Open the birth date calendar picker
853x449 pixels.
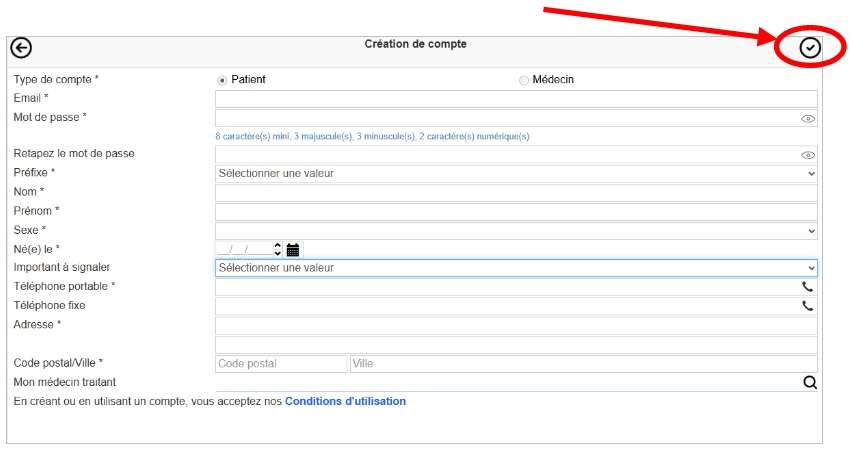coord(293,249)
